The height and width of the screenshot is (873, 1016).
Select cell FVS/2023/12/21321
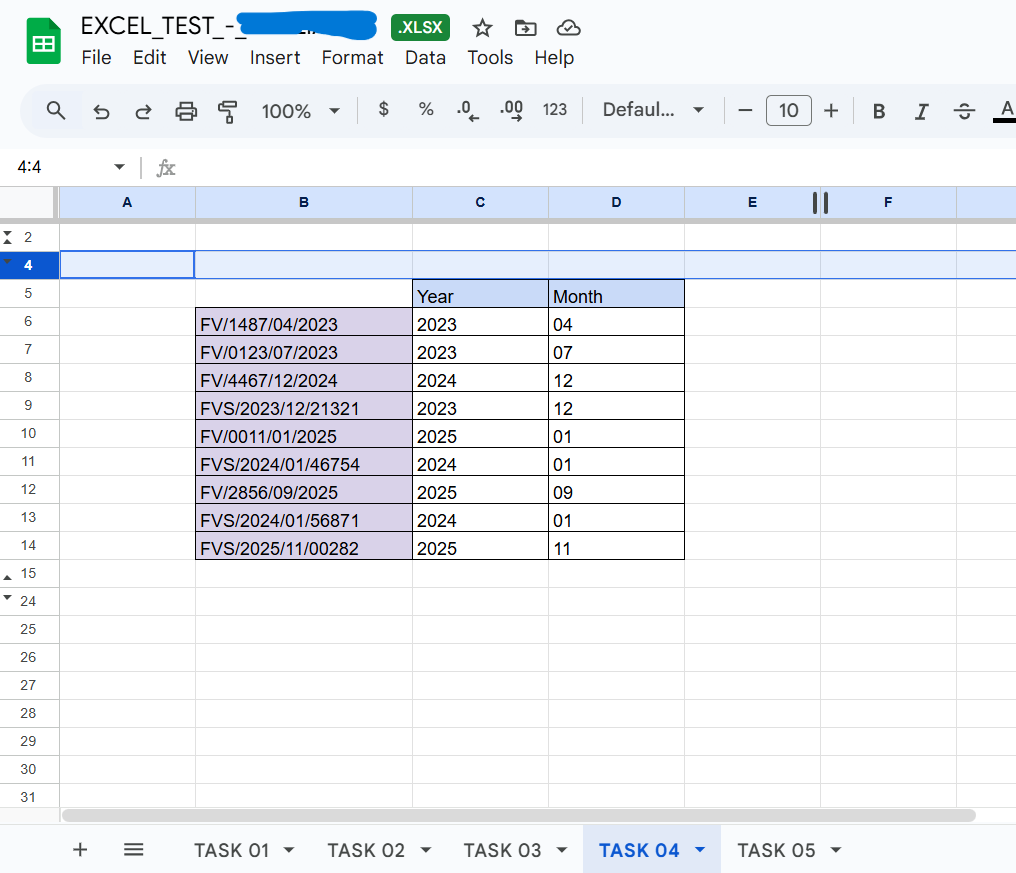pyautogui.click(x=304, y=406)
